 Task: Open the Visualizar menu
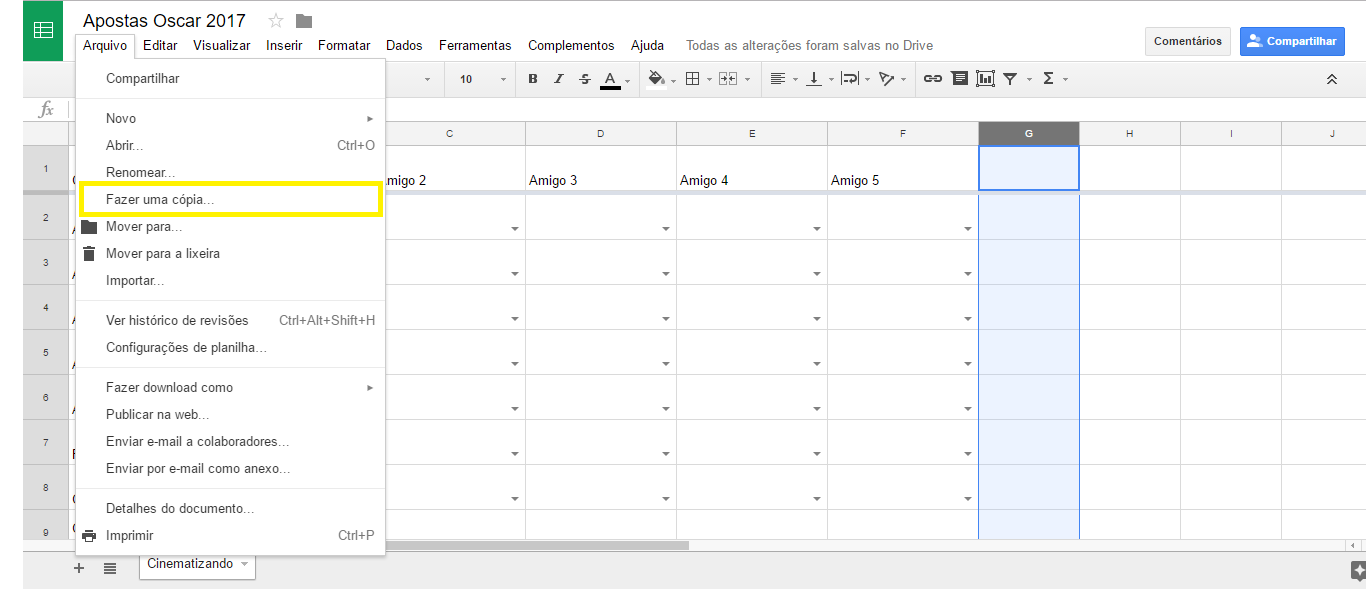pyautogui.click(x=222, y=45)
